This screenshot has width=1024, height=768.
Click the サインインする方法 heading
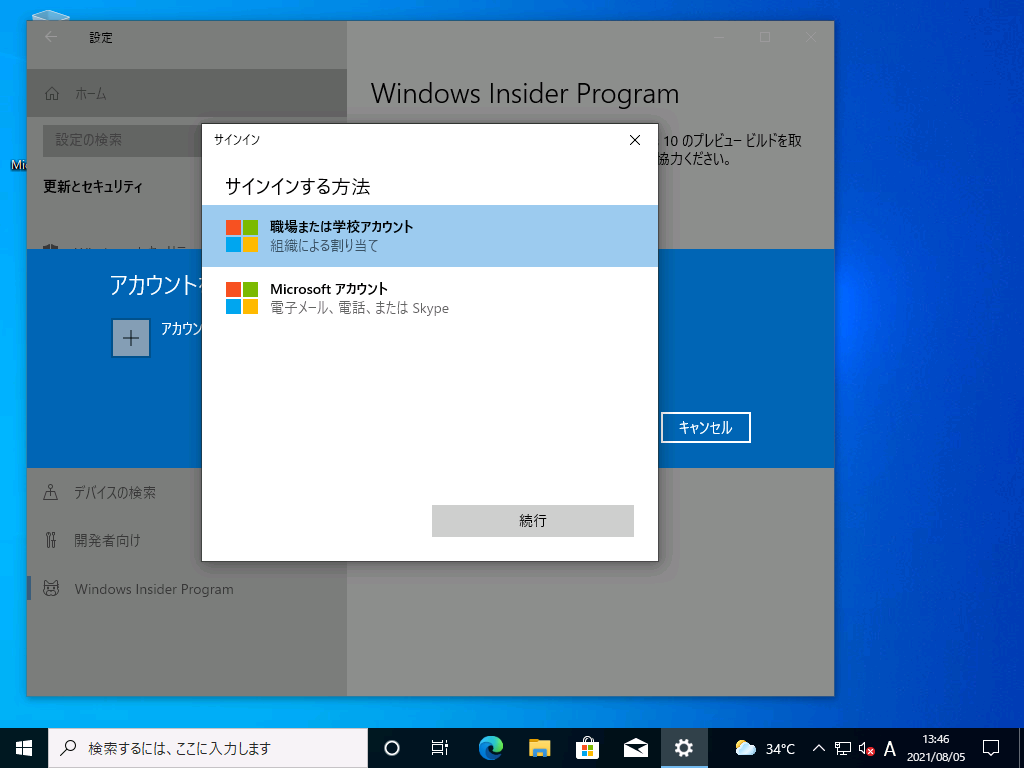(298, 187)
